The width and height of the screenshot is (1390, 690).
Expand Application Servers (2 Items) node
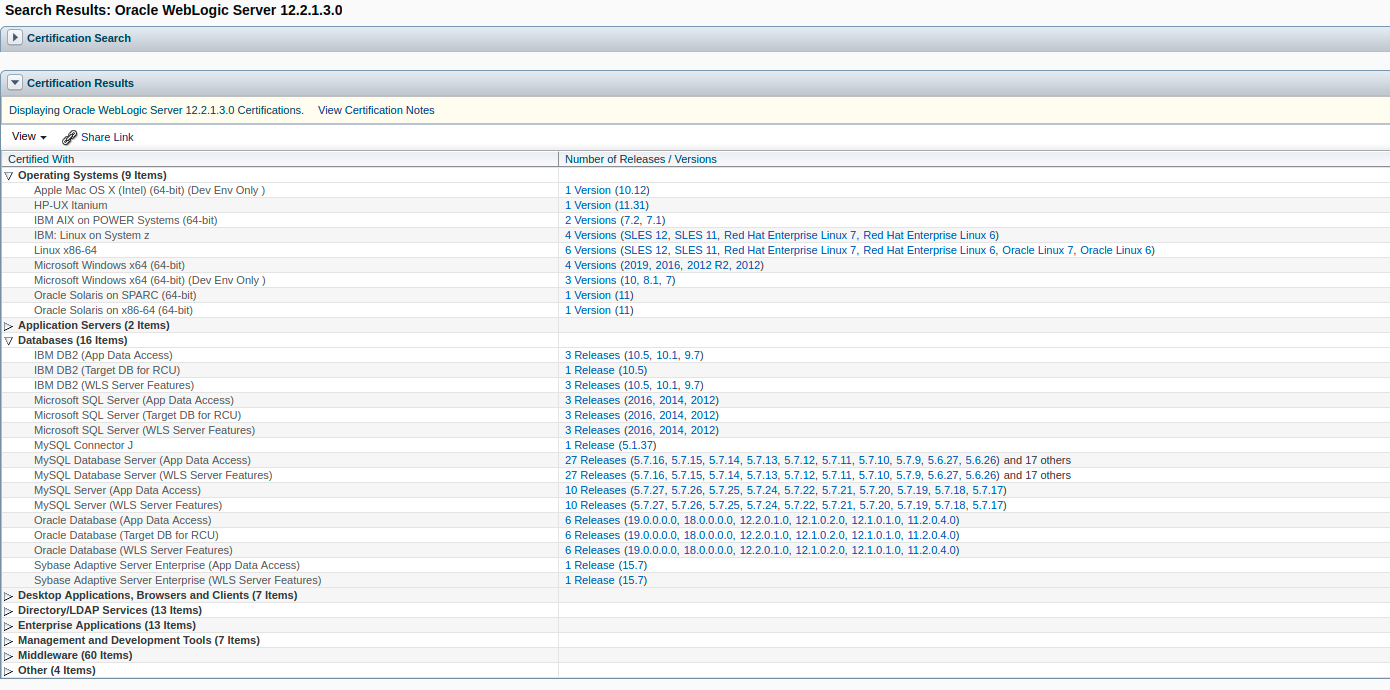(x=9, y=325)
